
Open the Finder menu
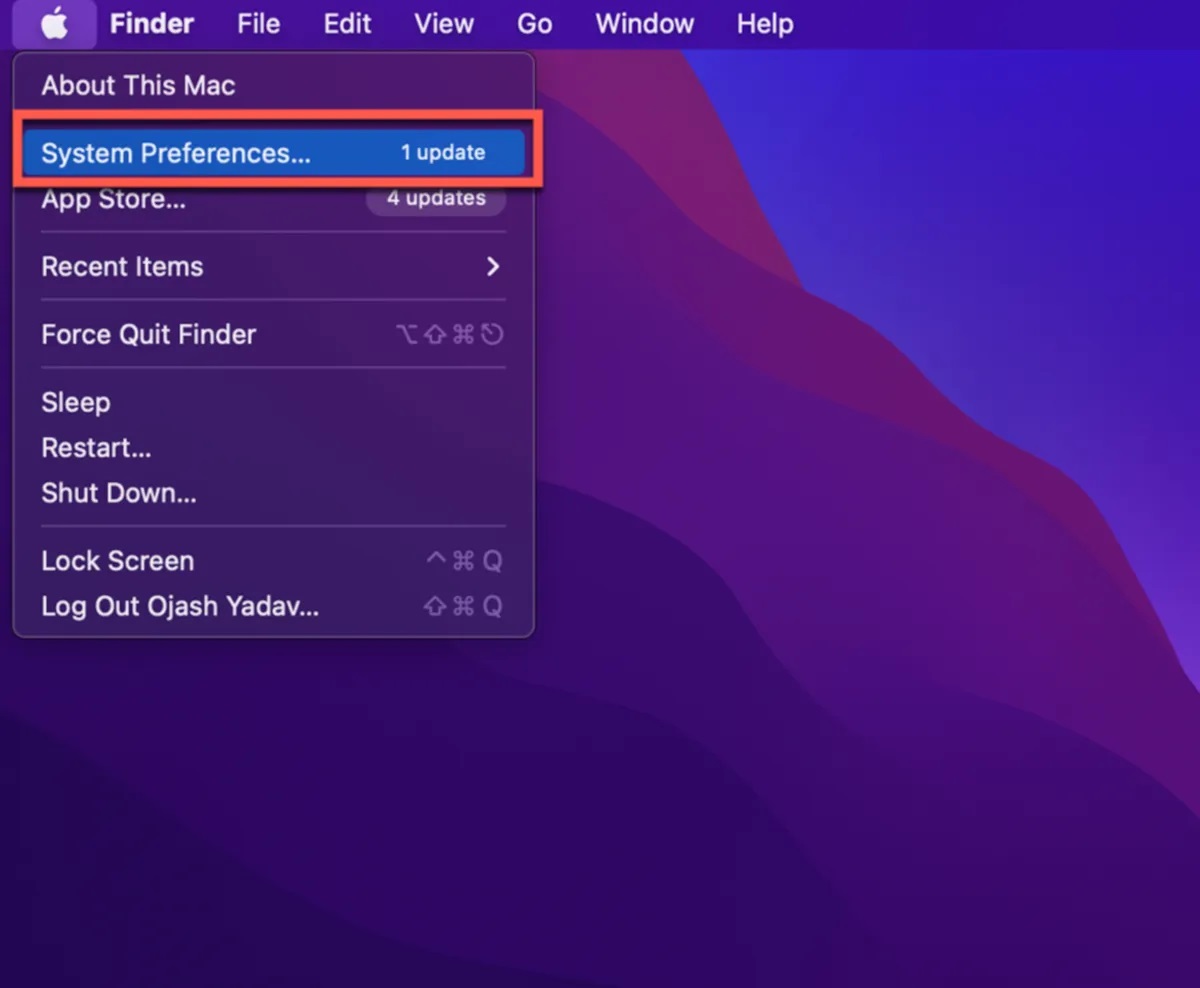(x=152, y=23)
